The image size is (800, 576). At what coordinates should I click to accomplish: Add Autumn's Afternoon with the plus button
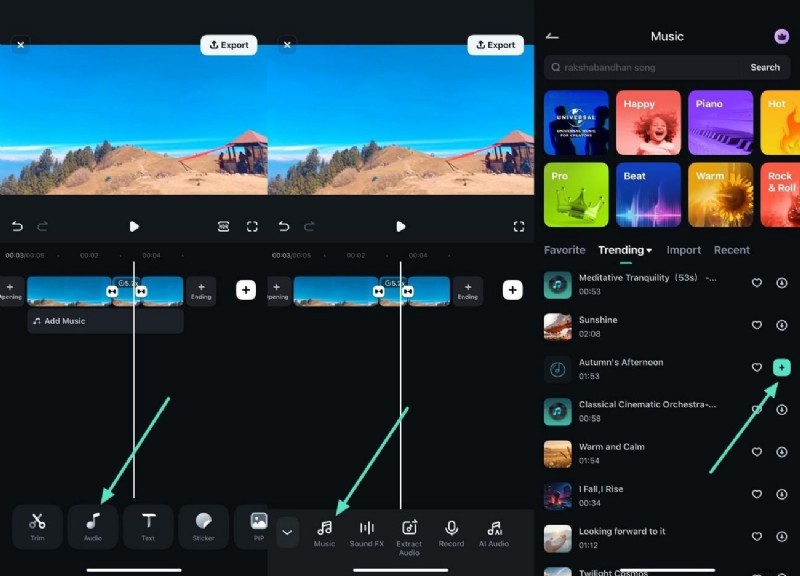coord(781,367)
